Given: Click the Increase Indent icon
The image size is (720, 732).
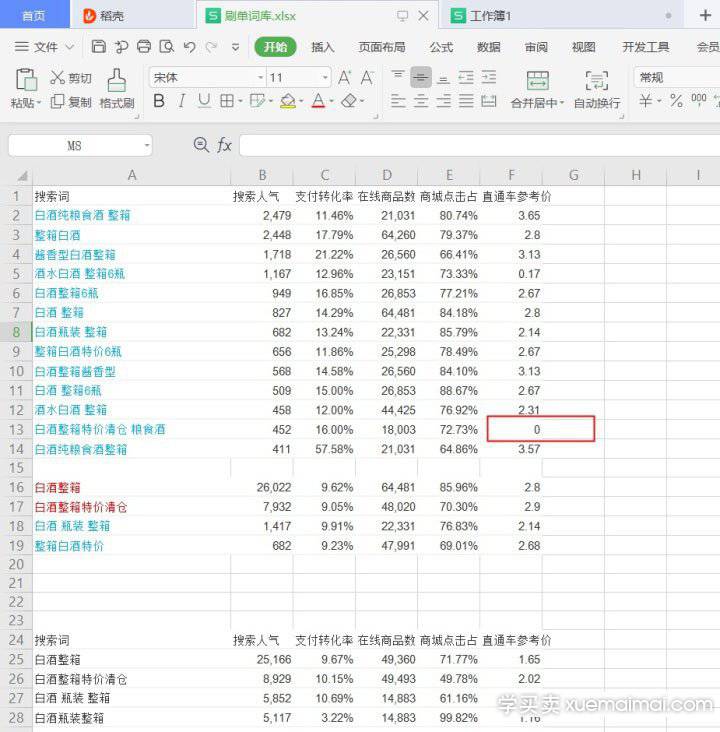Looking at the screenshot, I should [489, 77].
